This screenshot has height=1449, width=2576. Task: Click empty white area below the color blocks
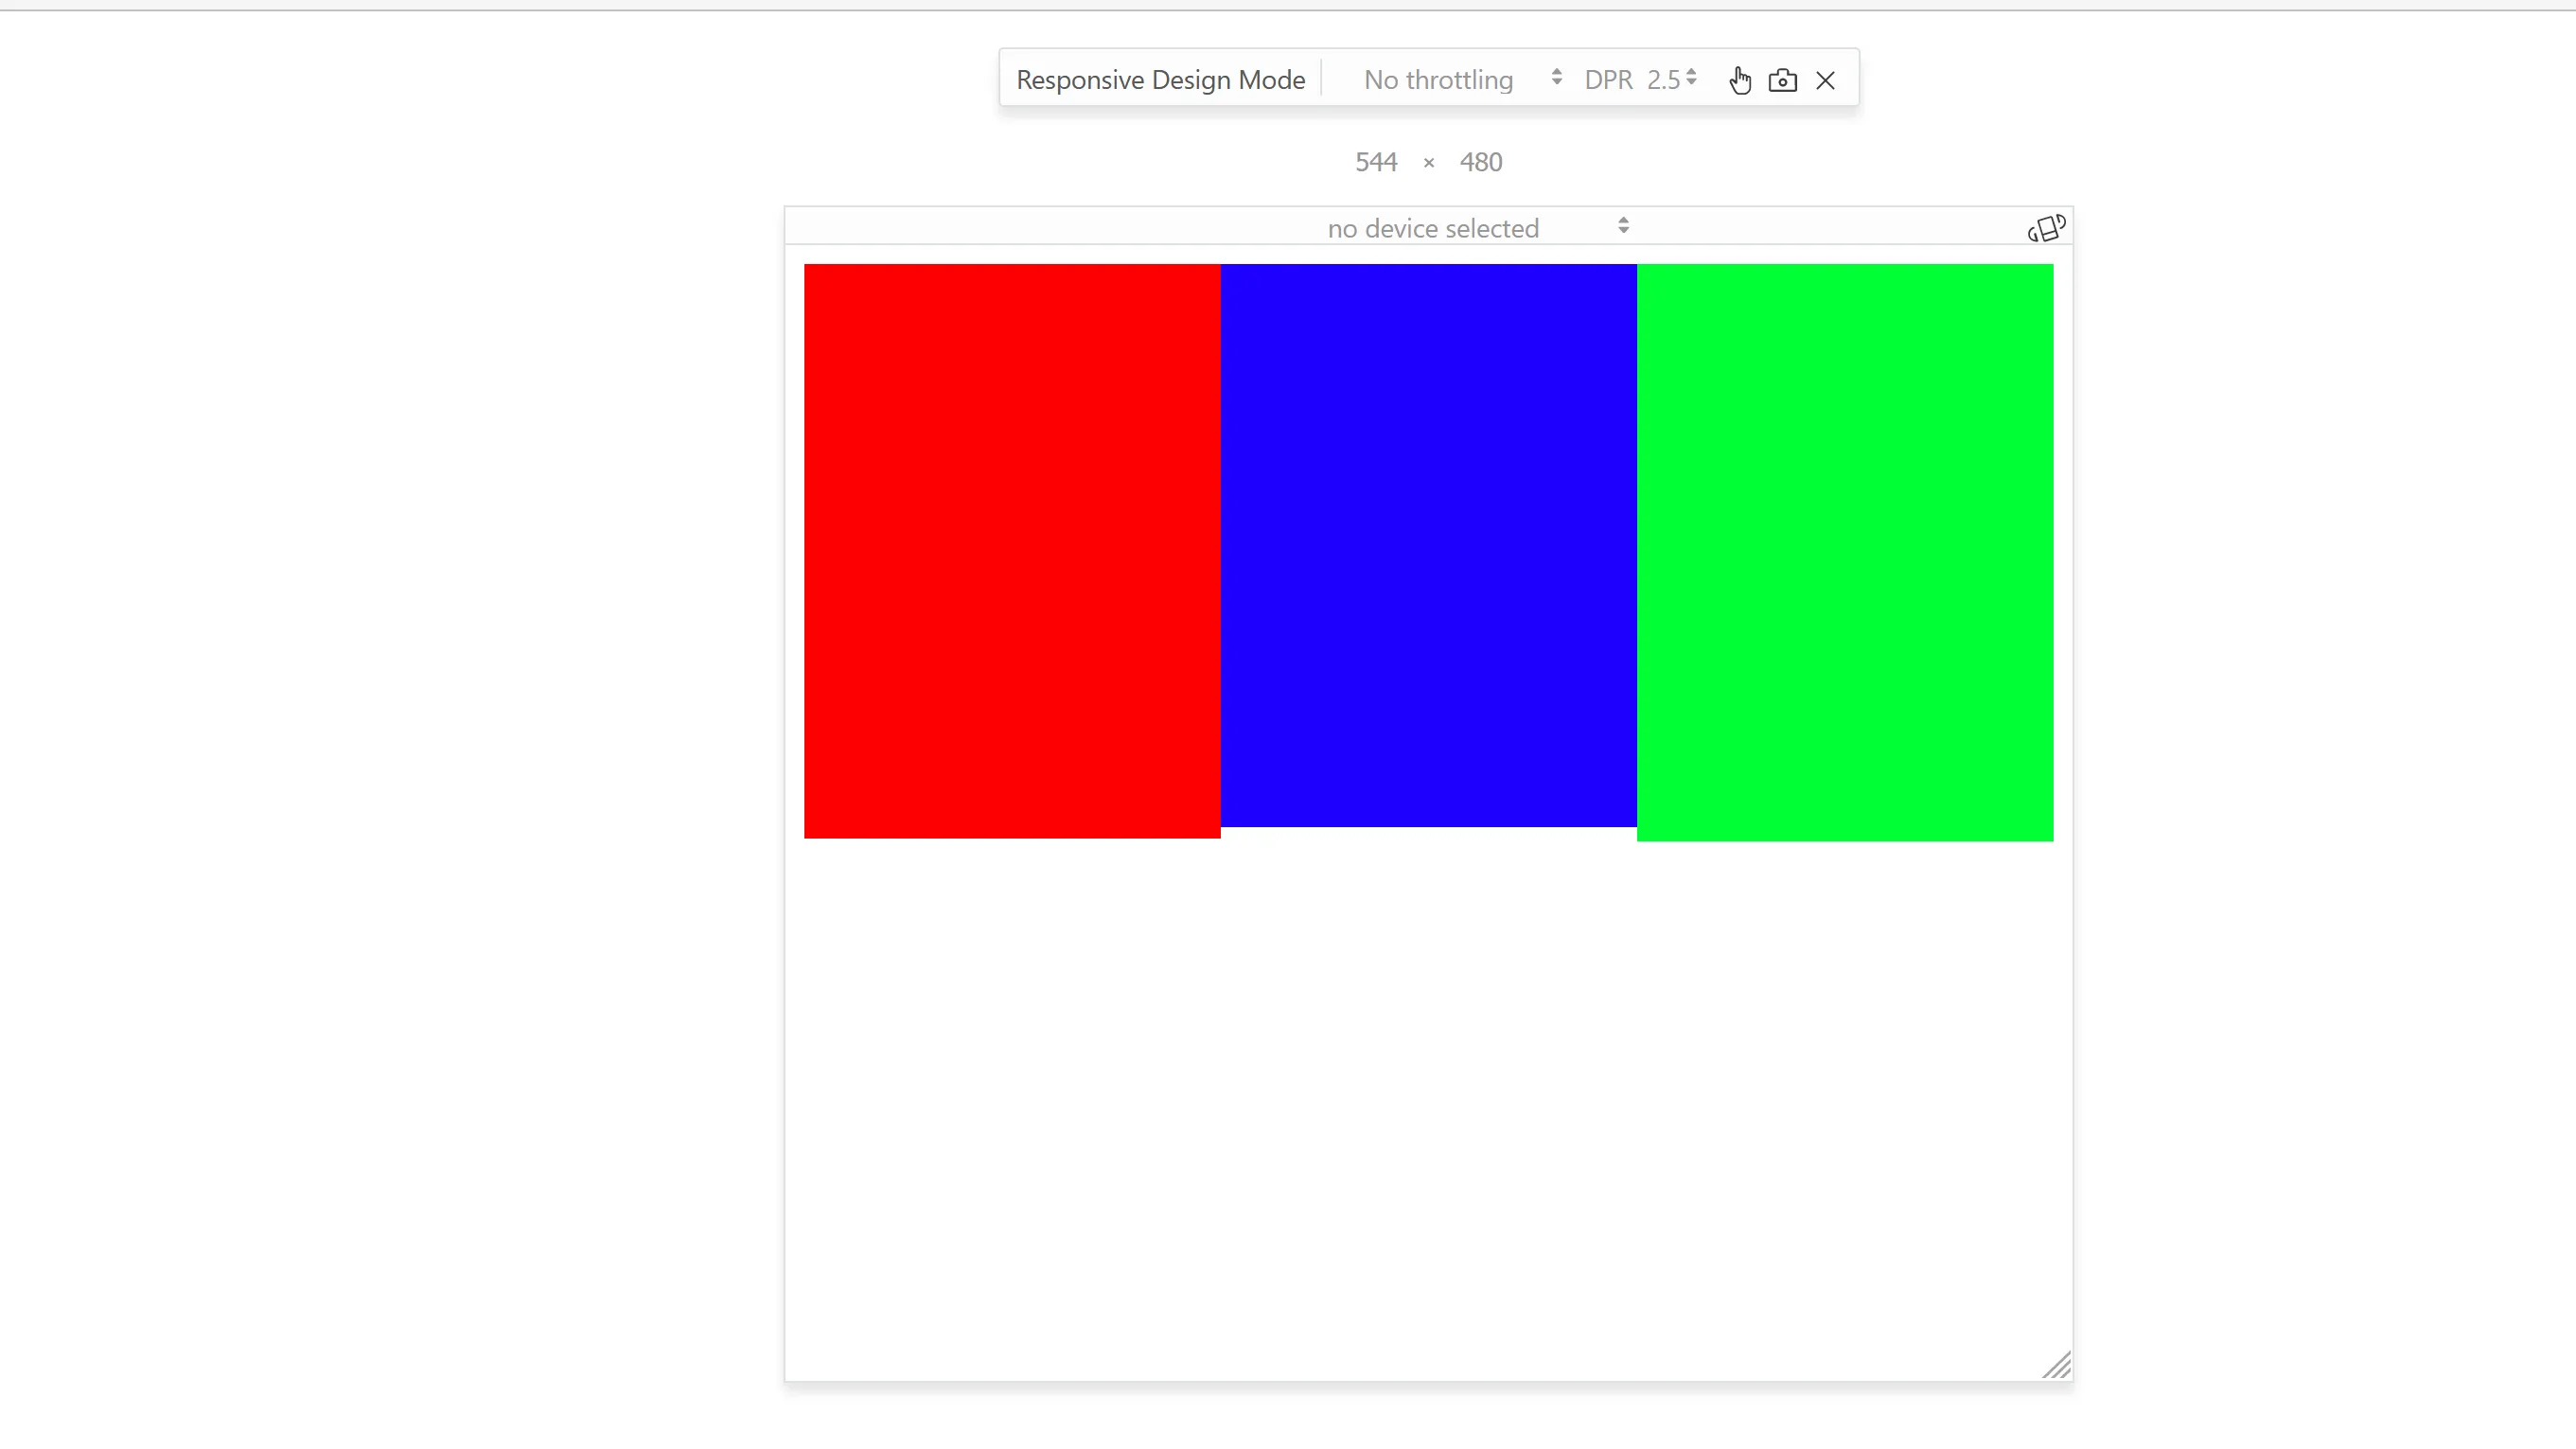point(1428,1100)
